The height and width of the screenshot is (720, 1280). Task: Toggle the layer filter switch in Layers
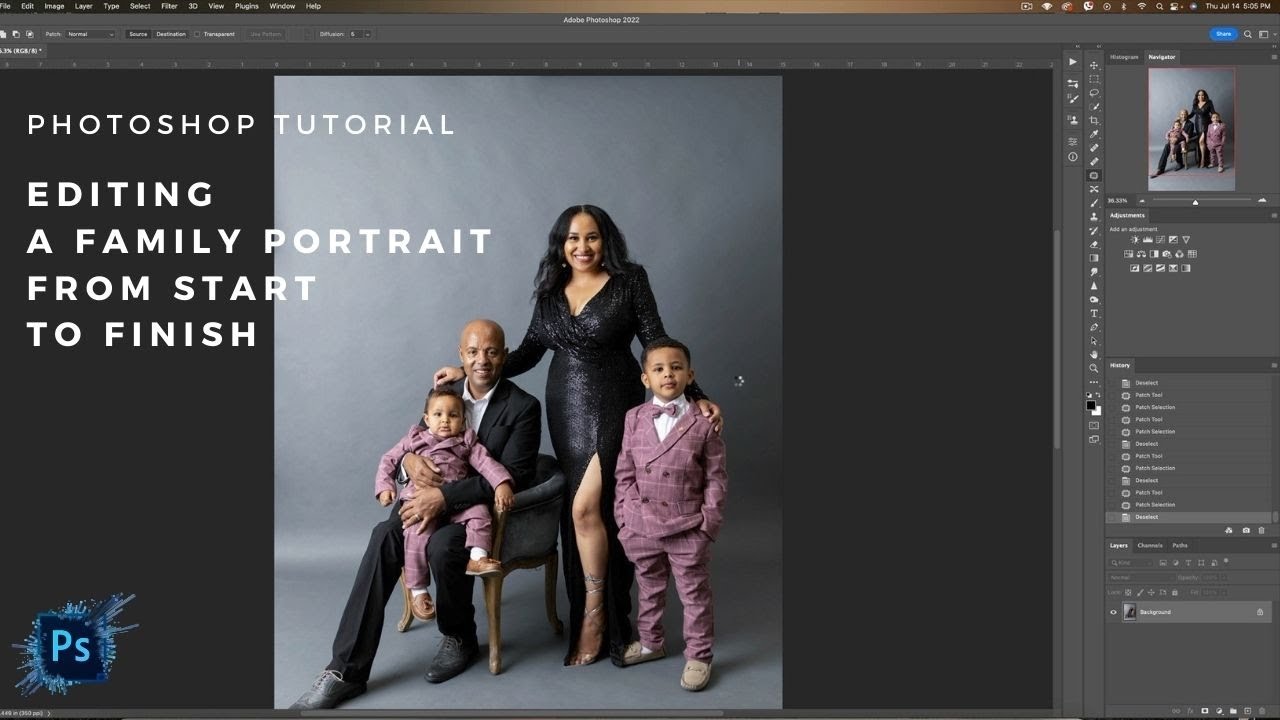tap(1226, 561)
